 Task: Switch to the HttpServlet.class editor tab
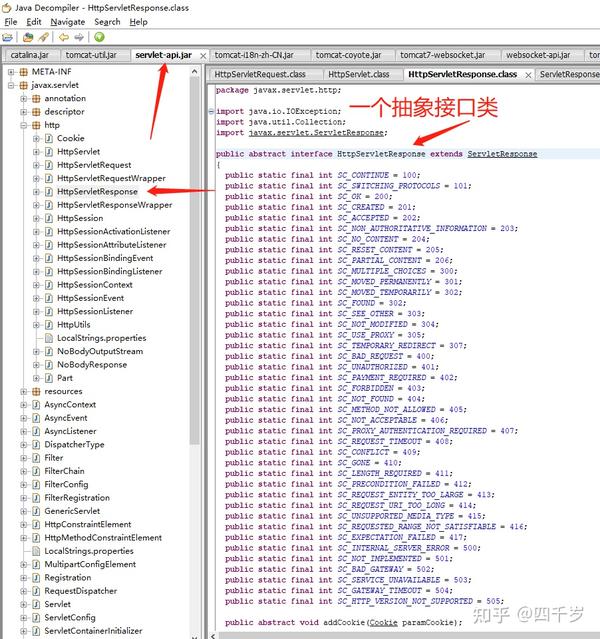pyautogui.click(x=359, y=75)
